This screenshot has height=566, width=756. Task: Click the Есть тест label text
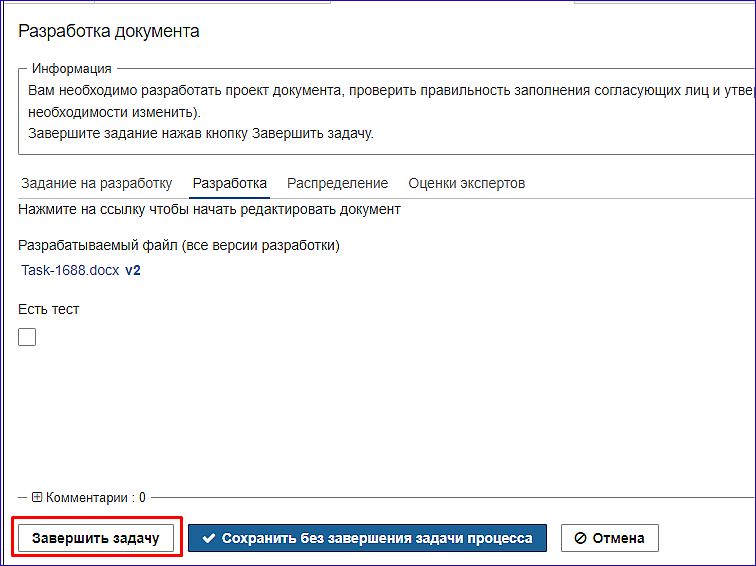point(49,309)
